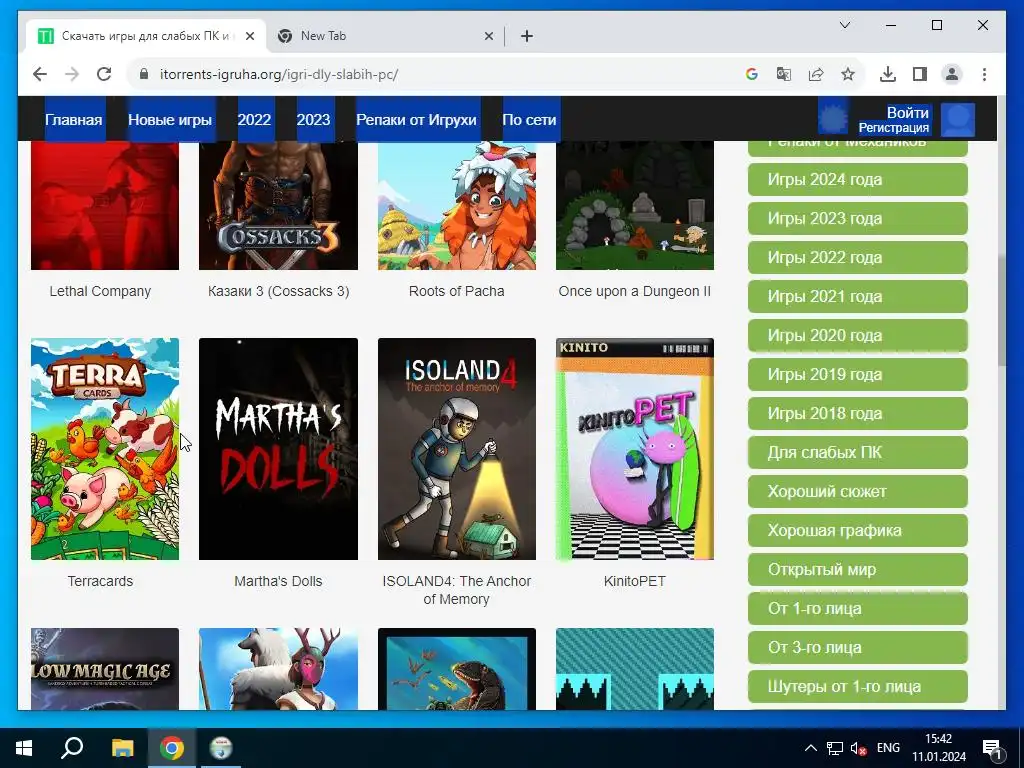The width and height of the screenshot is (1024, 768).
Task: Open the Once upon a Dungeon II cover
Action: [635, 206]
